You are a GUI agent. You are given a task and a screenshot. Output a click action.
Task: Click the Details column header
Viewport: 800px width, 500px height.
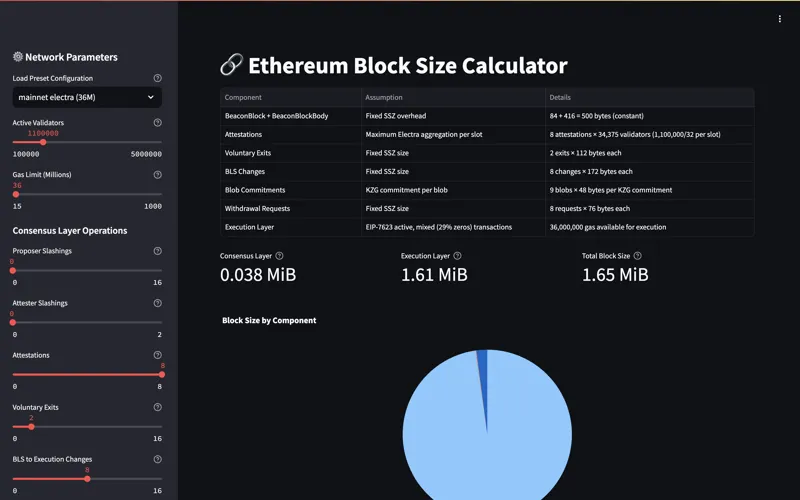(649, 97)
